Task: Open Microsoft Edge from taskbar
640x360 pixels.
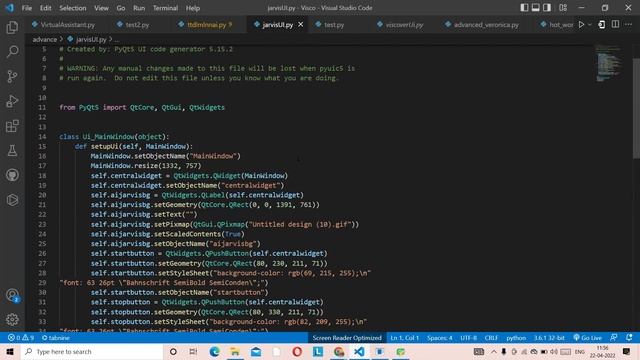Action: 214,351
